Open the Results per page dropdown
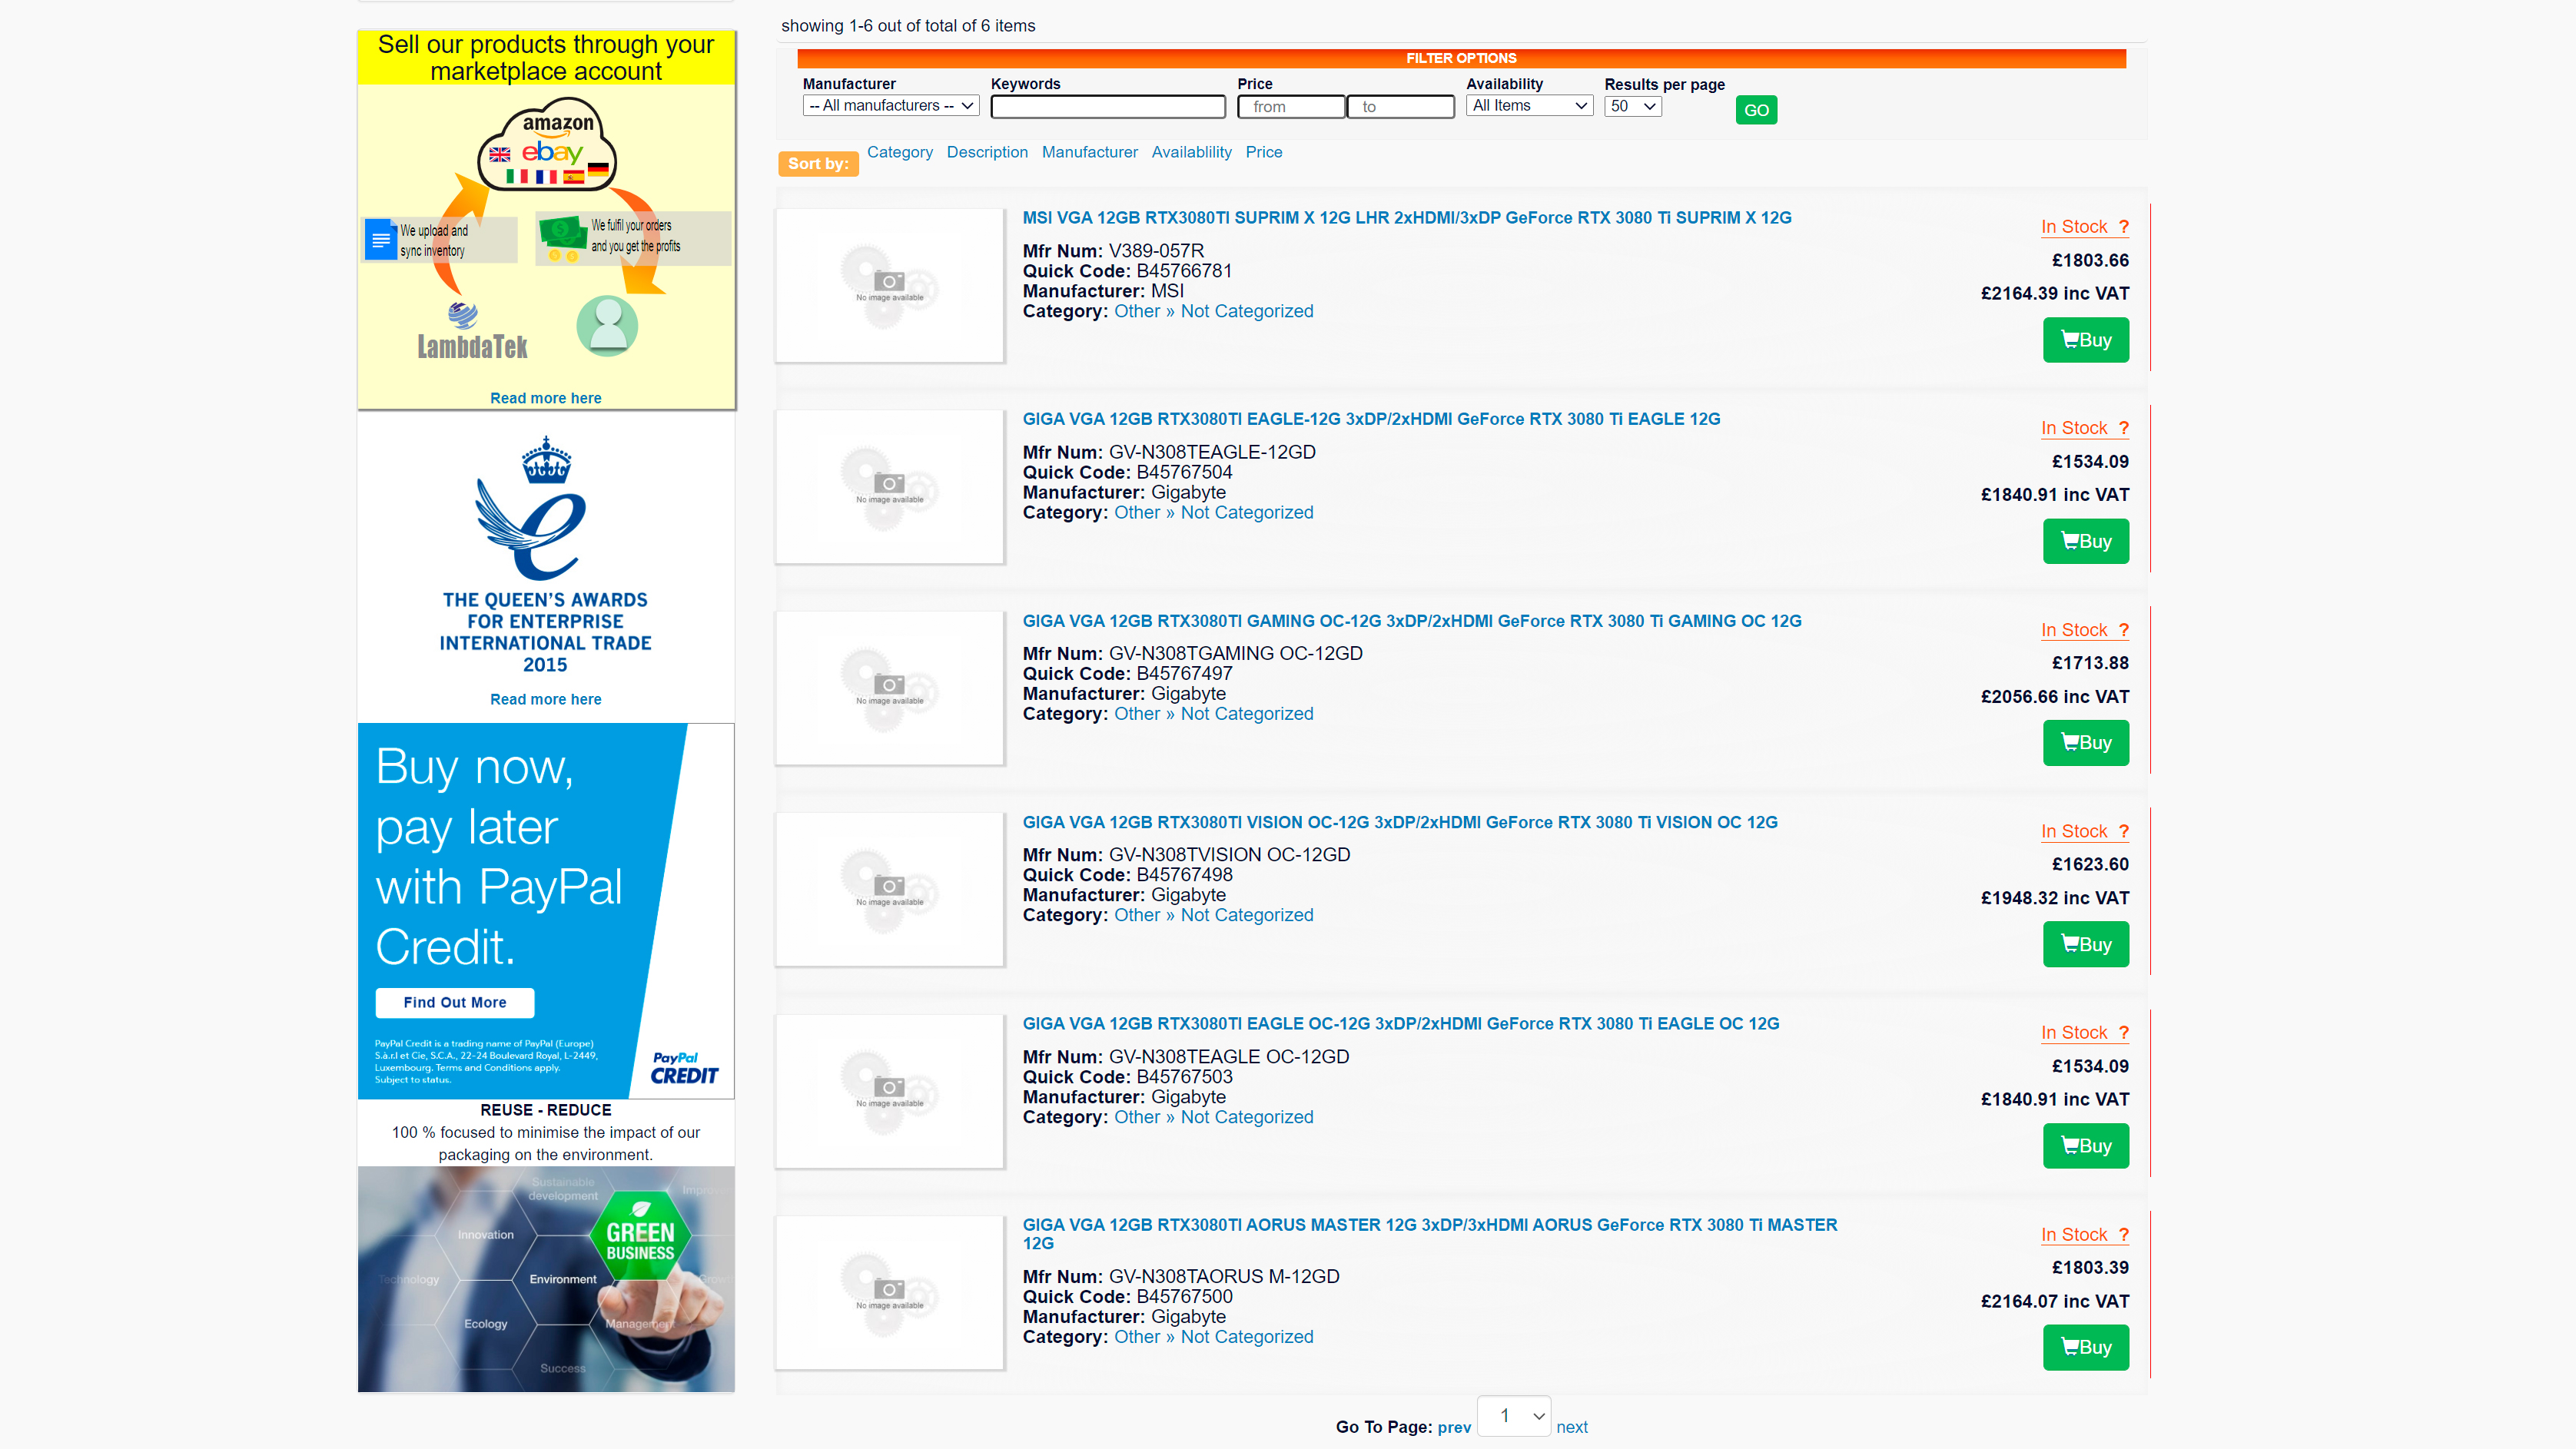This screenshot has width=2576, height=1449. click(1632, 106)
